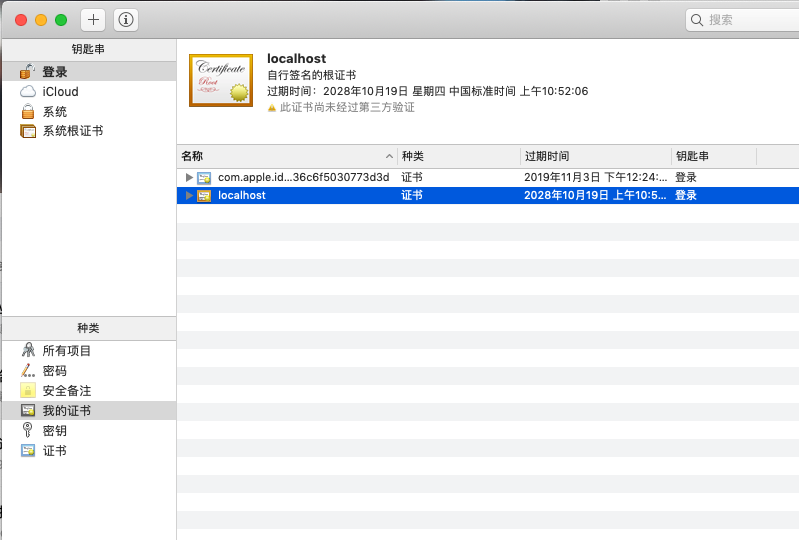Select the 登录 keychain padlock icon
Image resolution: width=799 pixels, height=540 pixels.
pyautogui.click(x=28, y=72)
